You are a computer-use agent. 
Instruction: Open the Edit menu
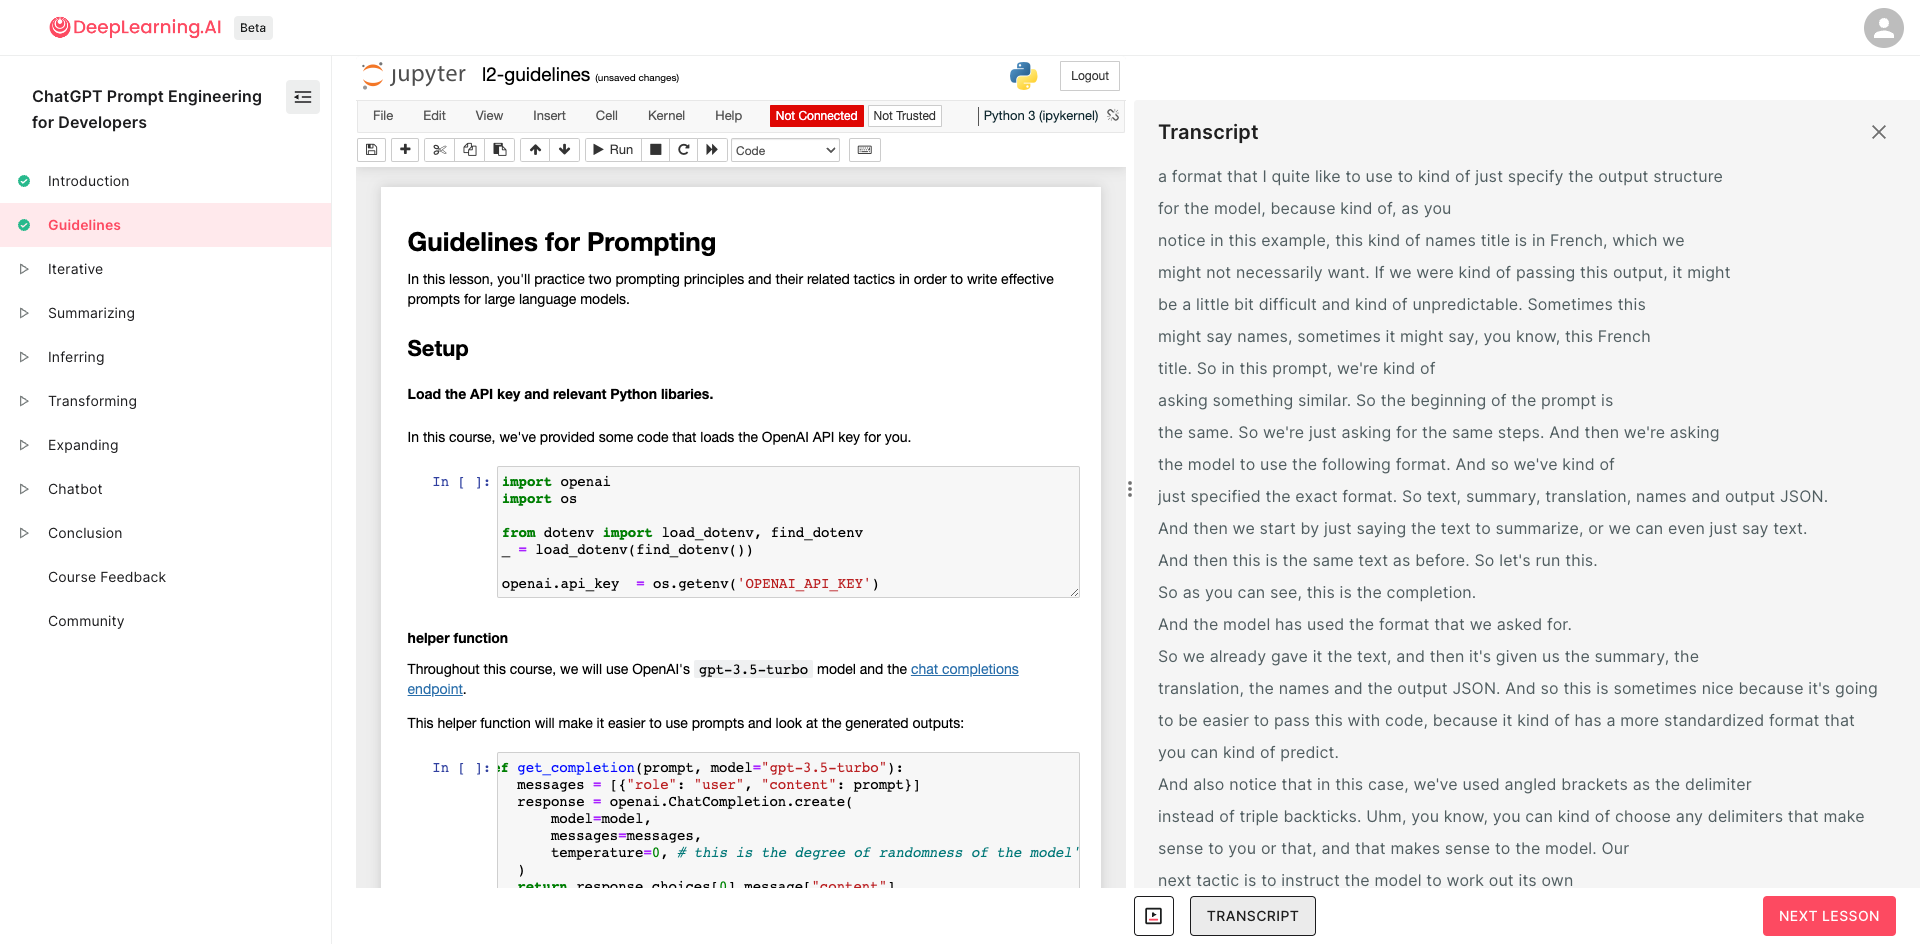tap(434, 116)
